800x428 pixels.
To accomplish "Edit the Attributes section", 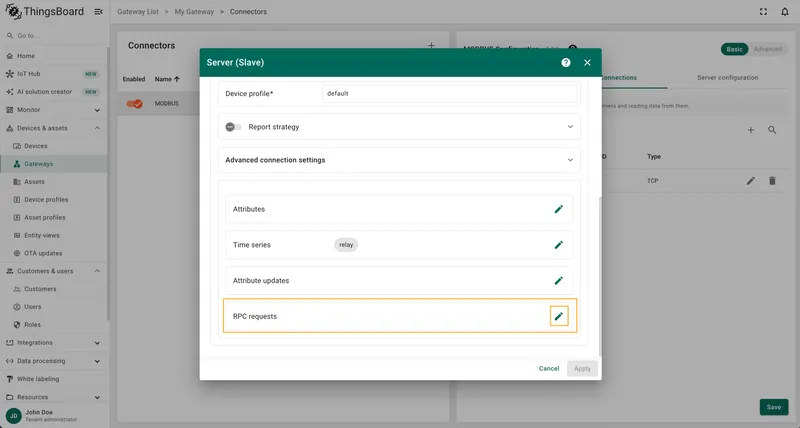I will tap(559, 209).
